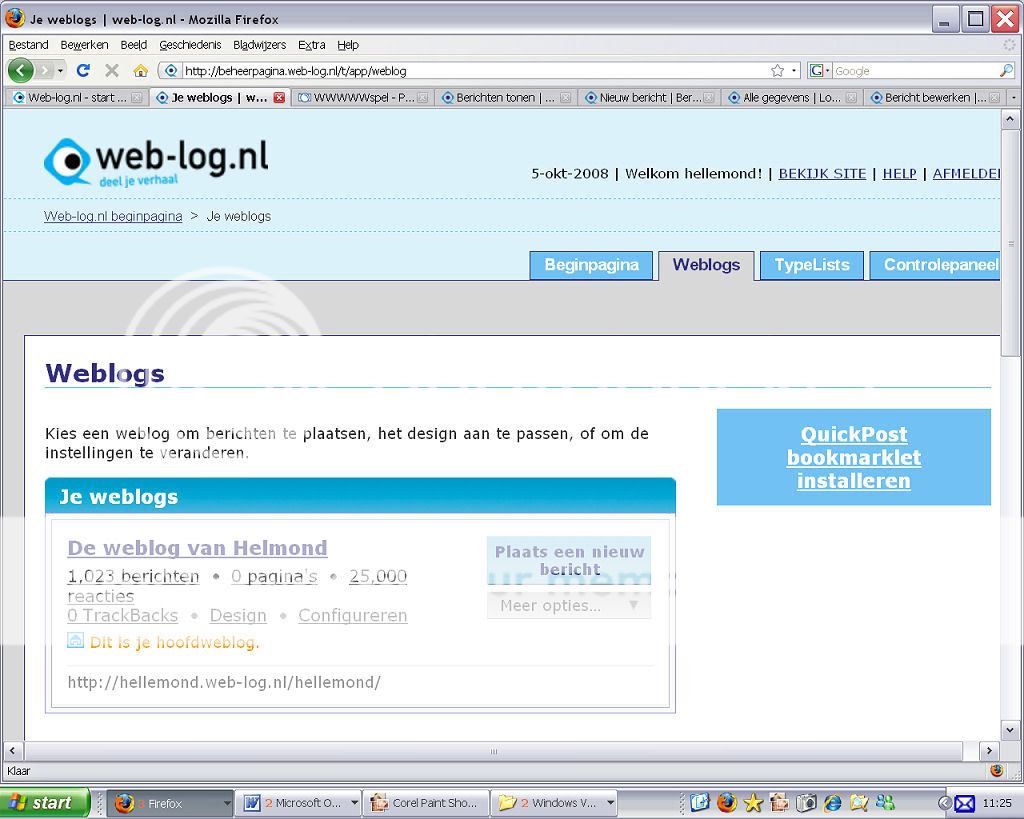The width and height of the screenshot is (1024, 819).
Task: Close the active 'Je weblogs' tab
Action: coord(279,98)
